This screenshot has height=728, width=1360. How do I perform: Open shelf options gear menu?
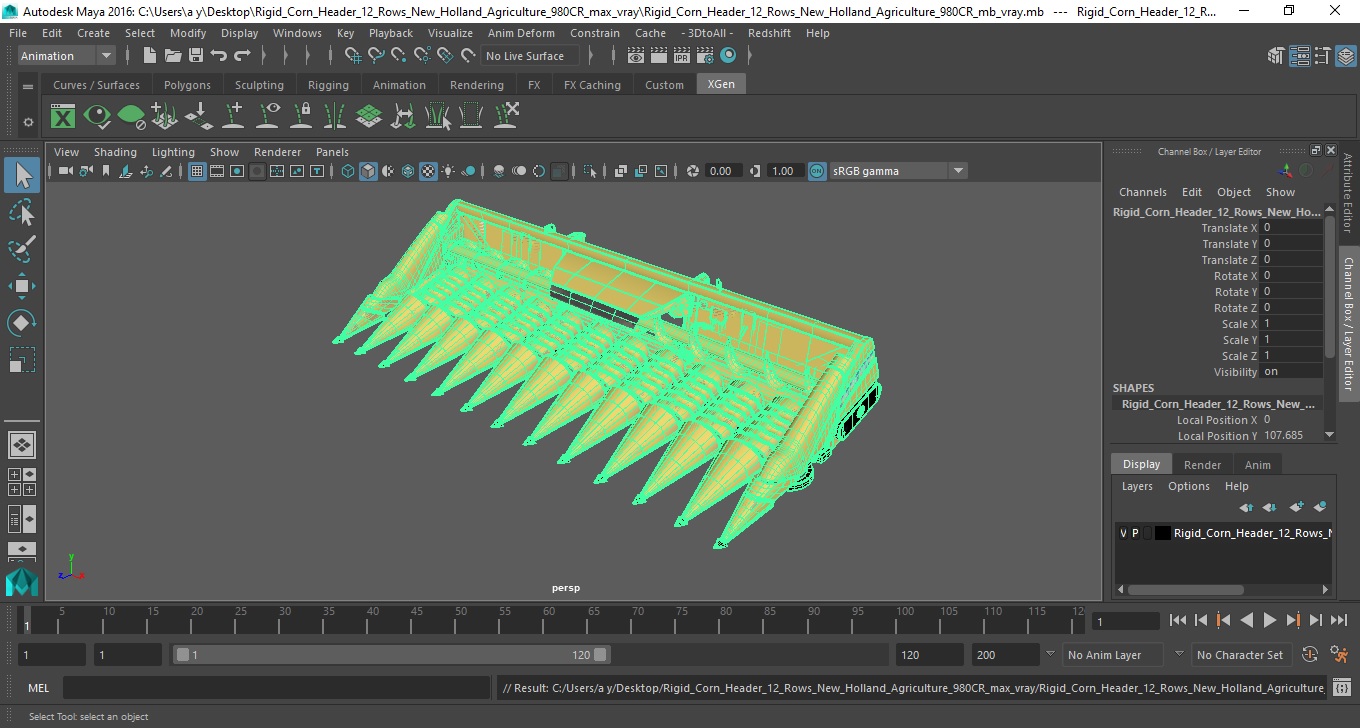click(28, 122)
